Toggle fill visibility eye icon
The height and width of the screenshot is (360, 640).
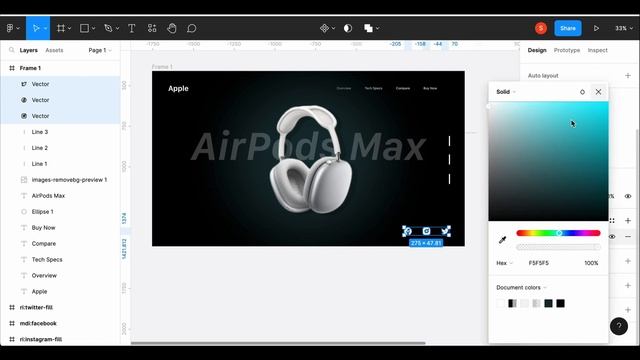click(612, 237)
